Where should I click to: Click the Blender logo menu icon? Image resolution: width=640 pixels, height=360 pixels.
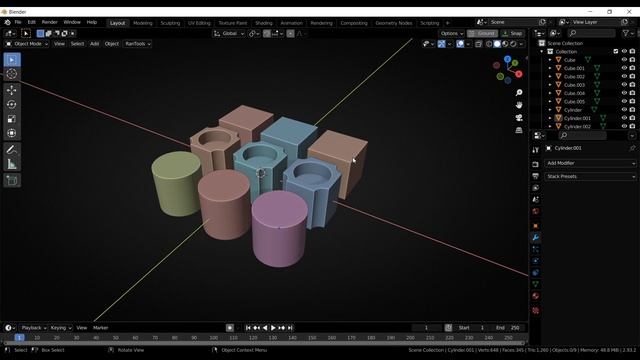(7, 22)
